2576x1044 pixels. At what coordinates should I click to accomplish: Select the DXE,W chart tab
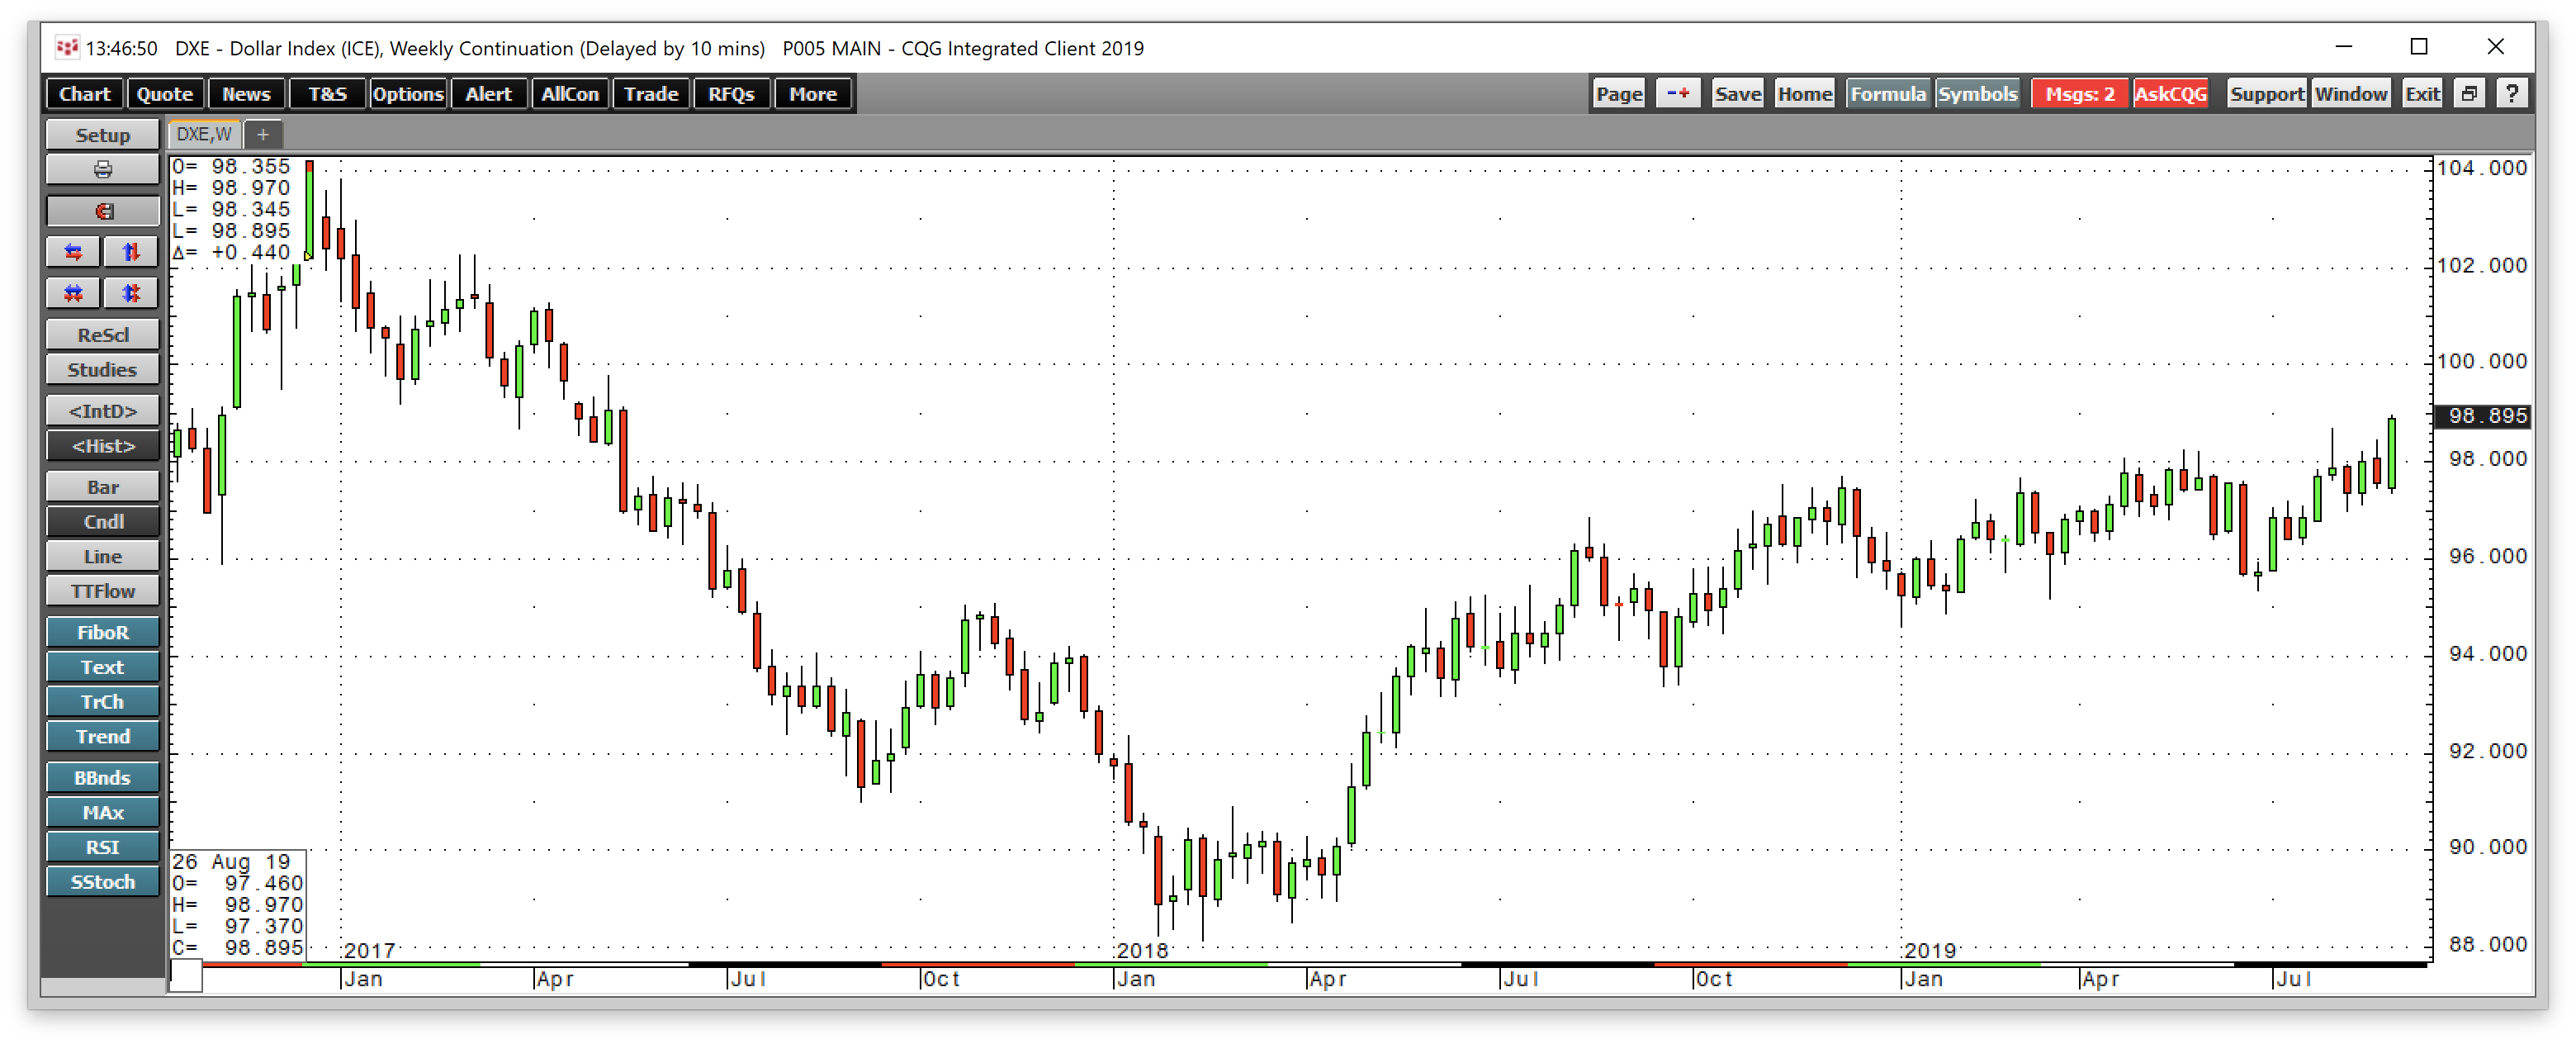coord(204,134)
